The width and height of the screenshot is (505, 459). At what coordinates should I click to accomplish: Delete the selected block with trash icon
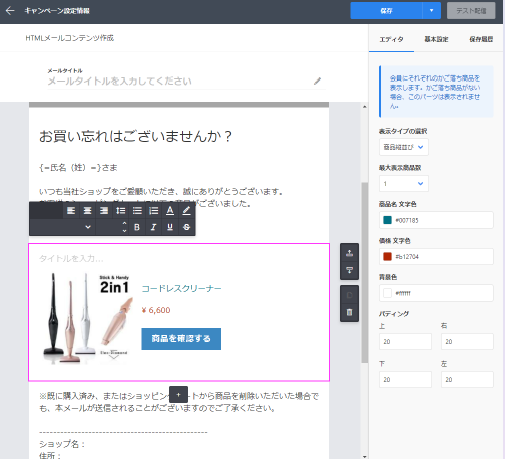click(x=349, y=312)
